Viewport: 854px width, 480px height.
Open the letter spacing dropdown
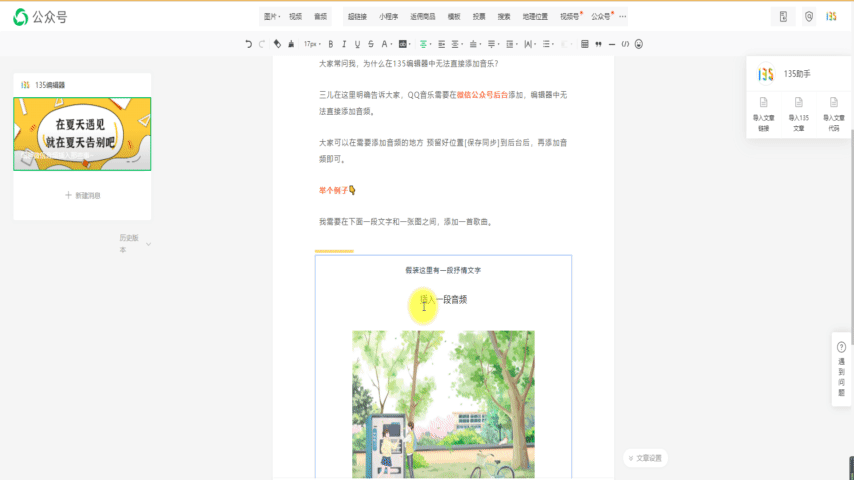pyautogui.click(x=529, y=44)
